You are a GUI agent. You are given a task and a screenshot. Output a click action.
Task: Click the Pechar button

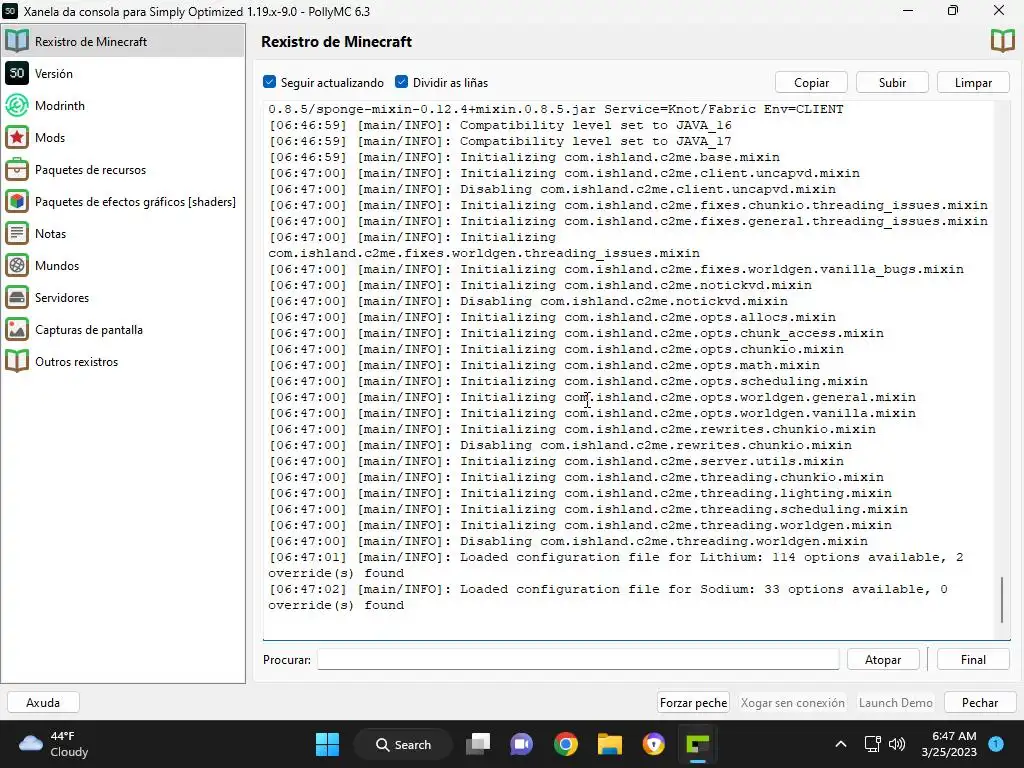pyautogui.click(x=980, y=703)
